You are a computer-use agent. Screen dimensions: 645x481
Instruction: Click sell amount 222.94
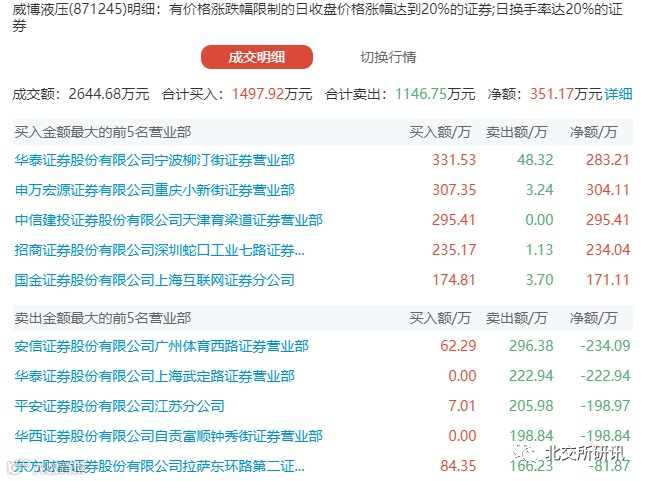click(531, 376)
